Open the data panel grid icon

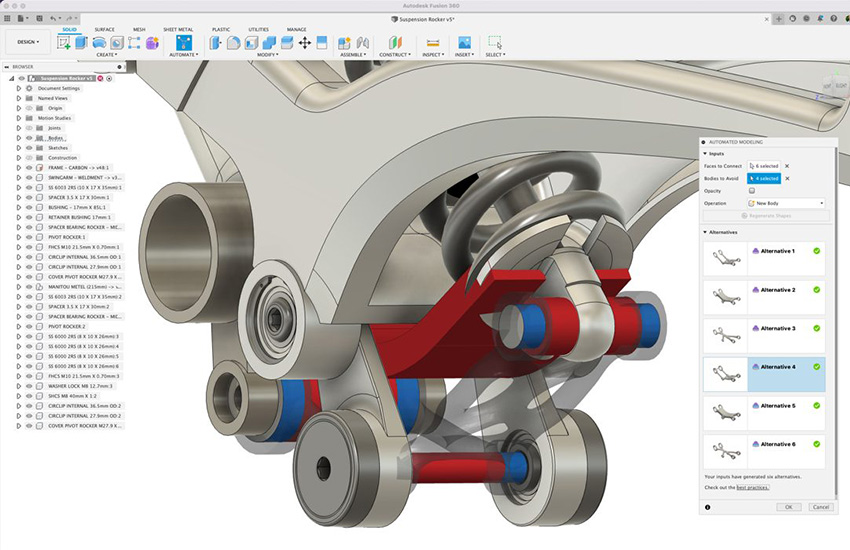click(7, 18)
